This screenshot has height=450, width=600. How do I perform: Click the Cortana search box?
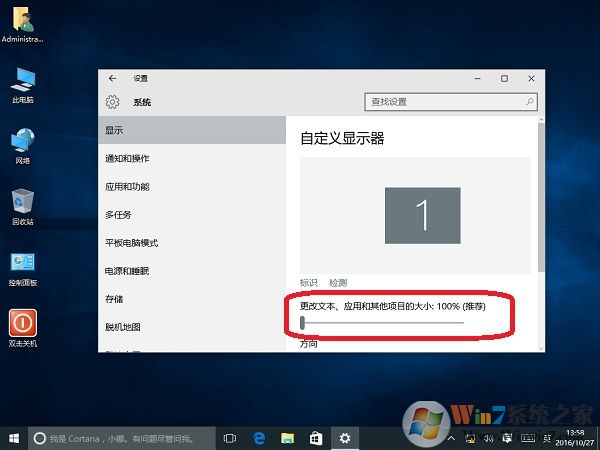tap(122, 438)
